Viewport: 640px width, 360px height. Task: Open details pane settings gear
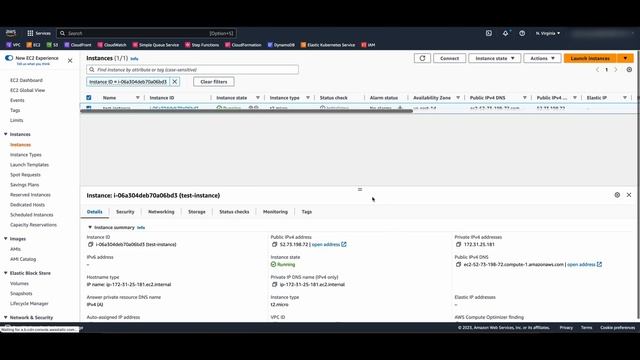pyautogui.click(x=617, y=195)
